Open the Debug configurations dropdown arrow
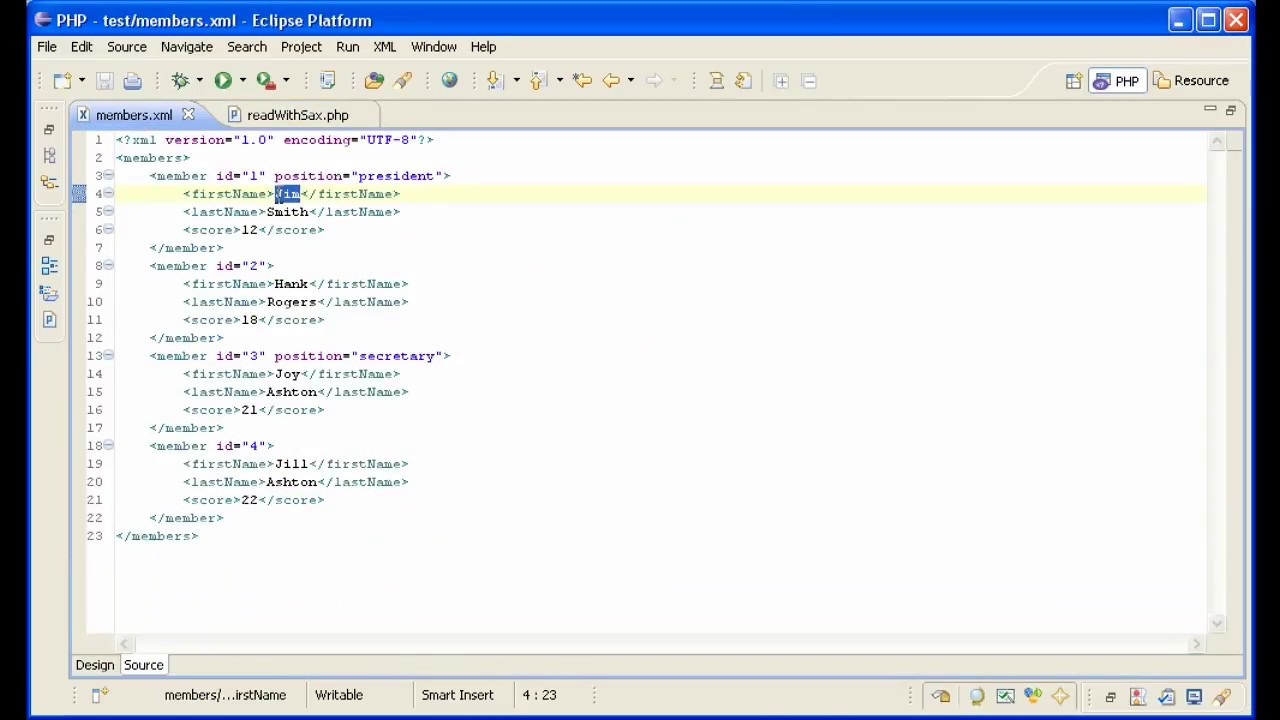Screen dimensions: 1280x720 pyautogui.click(x=199, y=81)
